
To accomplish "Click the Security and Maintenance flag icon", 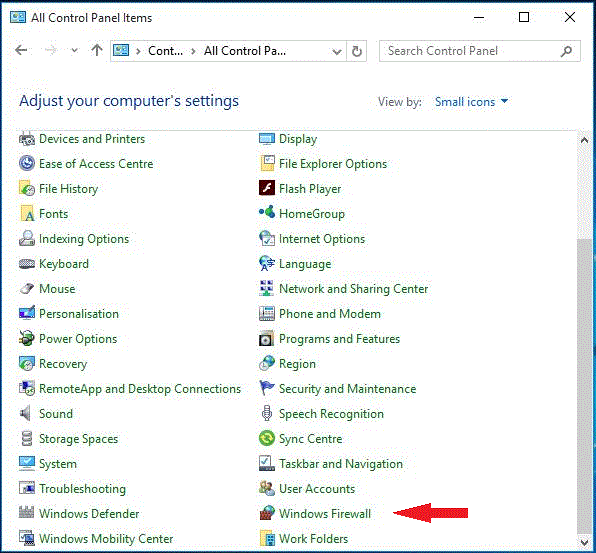I will (267, 388).
